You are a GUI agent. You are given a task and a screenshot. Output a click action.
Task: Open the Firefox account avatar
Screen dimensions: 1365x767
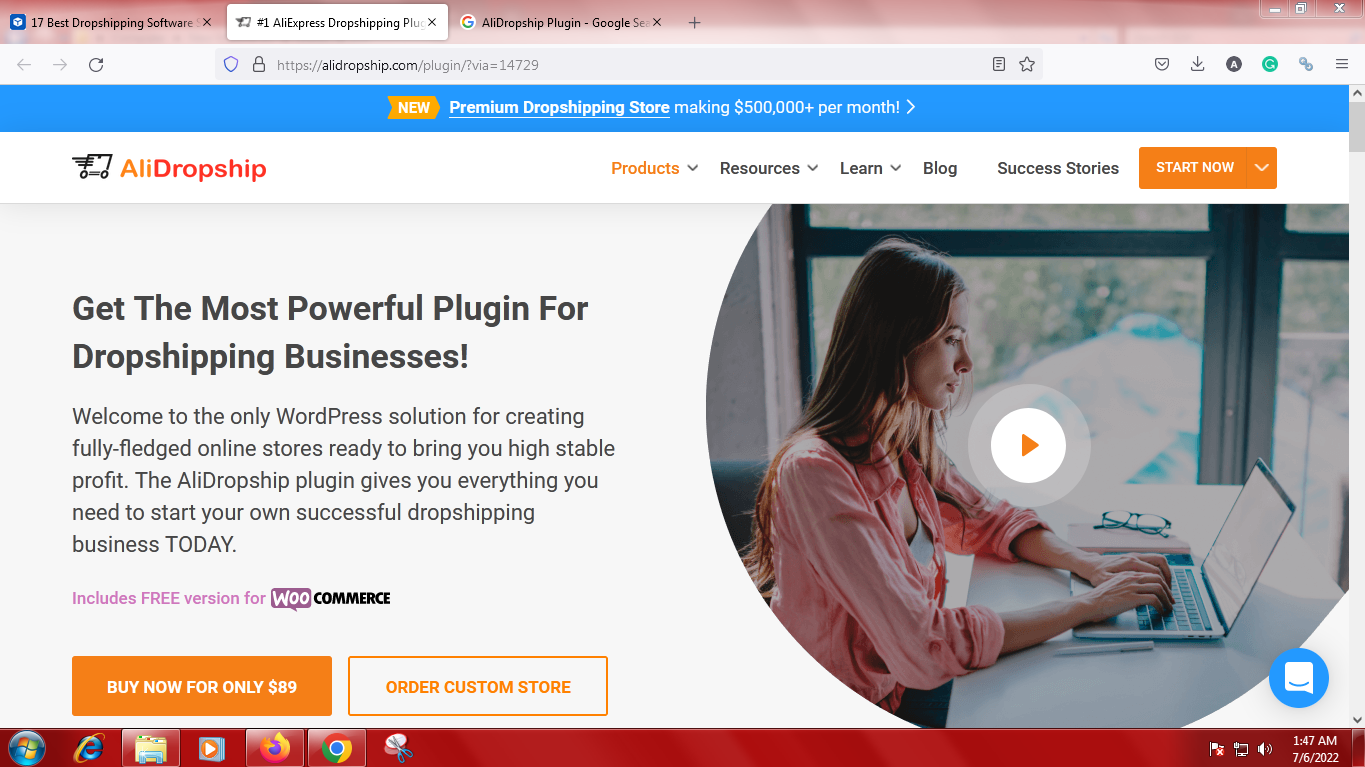[1234, 64]
